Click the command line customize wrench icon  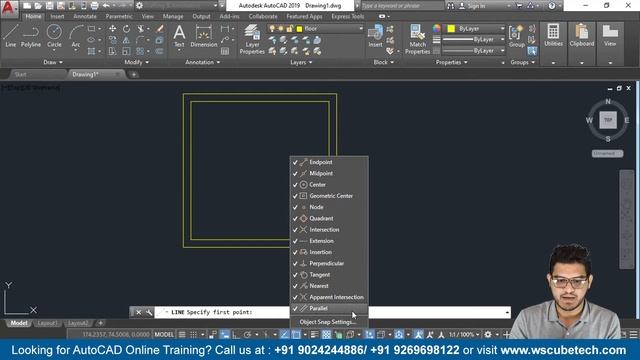tap(149, 312)
